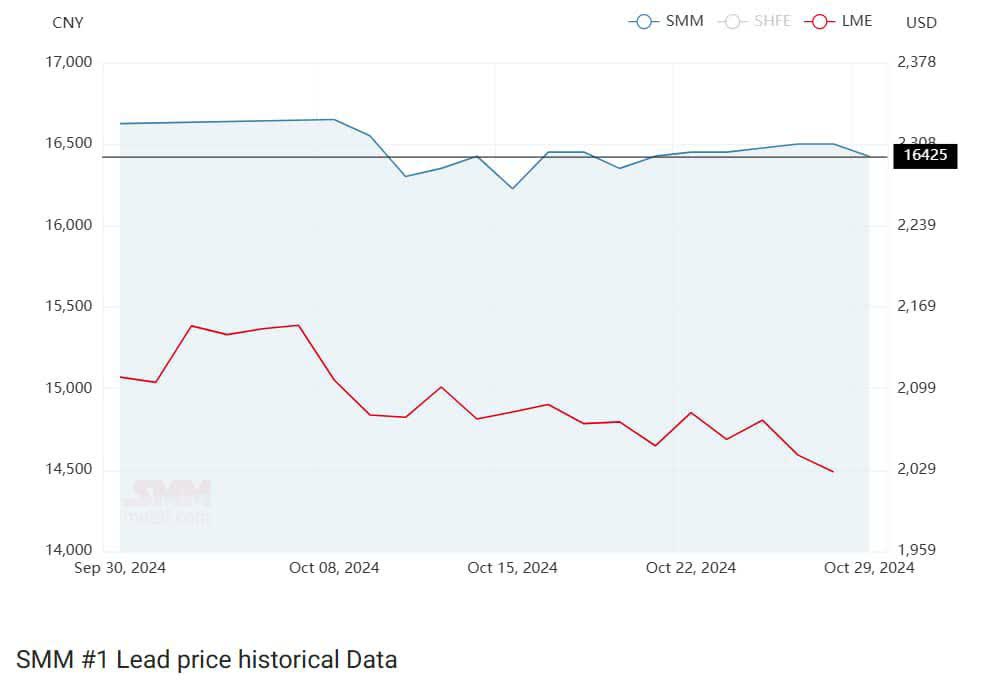Image resolution: width=998 pixels, height=686 pixels.
Task: Select the Oct 08, 2024 date label
Action: [x=334, y=568]
